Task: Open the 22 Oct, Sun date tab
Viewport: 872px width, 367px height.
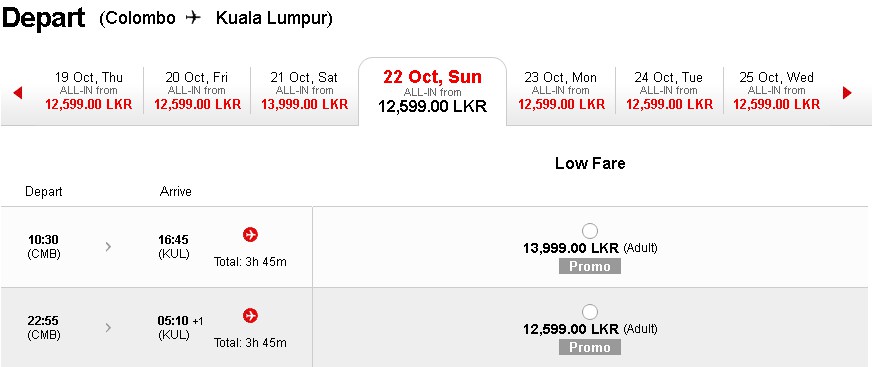Action: point(432,92)
